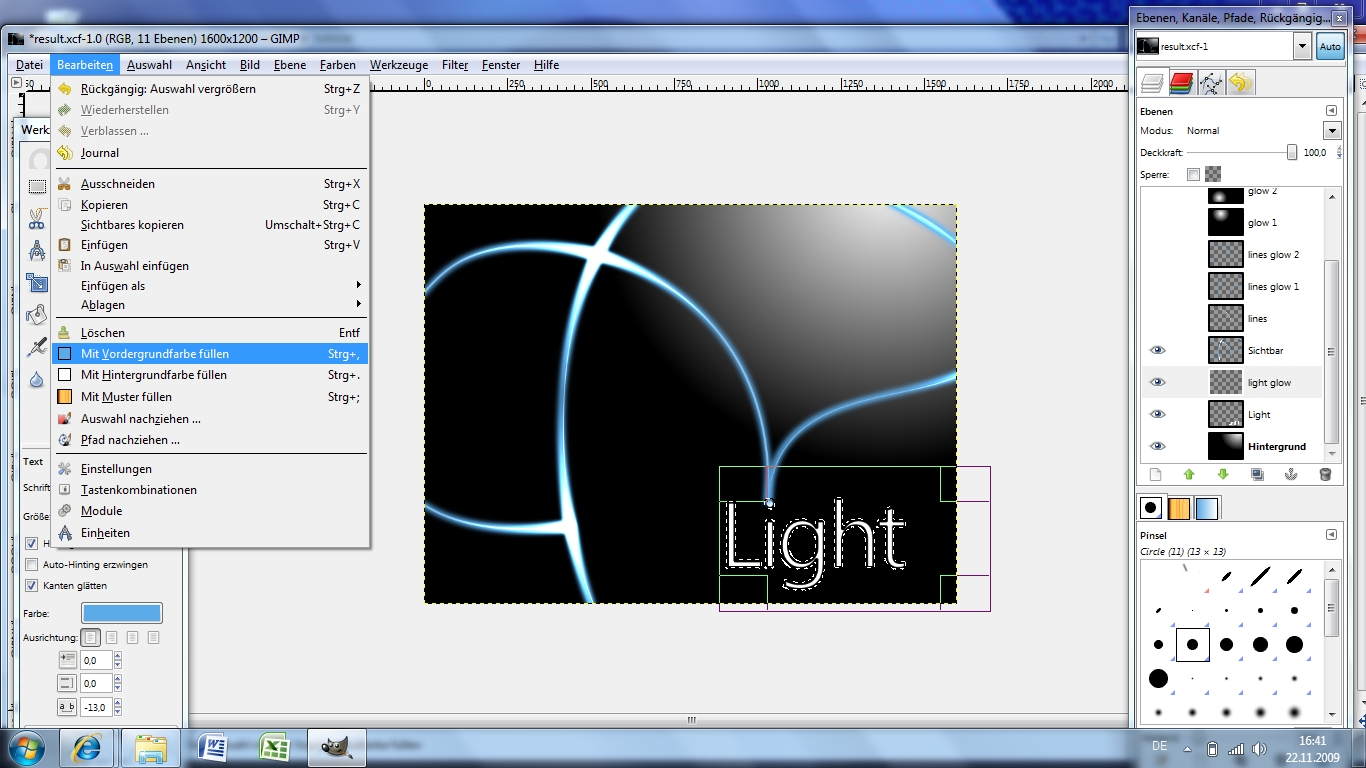Image resolution: width=1366 pixels, height=768 pixels.
Task: Open the Layers tab in the dock
Action: pyautogui.click(x=1153, y=82)
